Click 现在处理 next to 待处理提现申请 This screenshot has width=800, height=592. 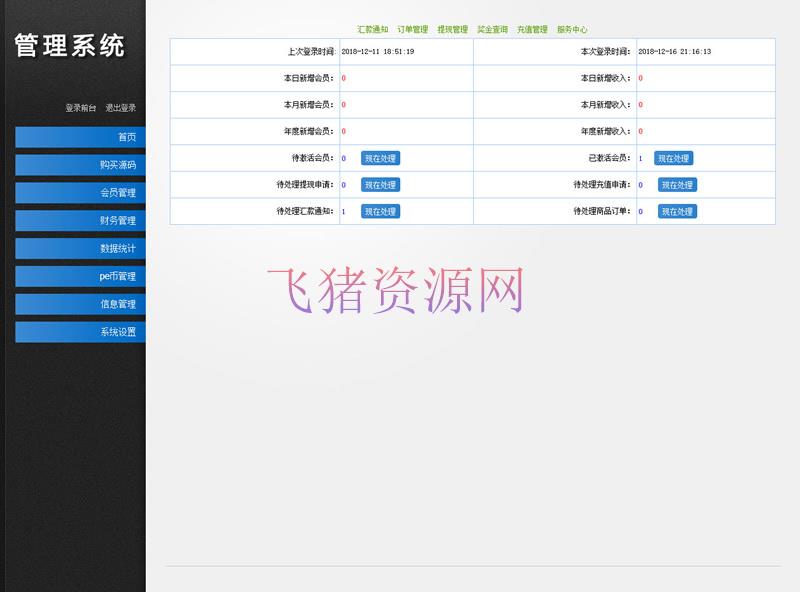pos(380,185)
